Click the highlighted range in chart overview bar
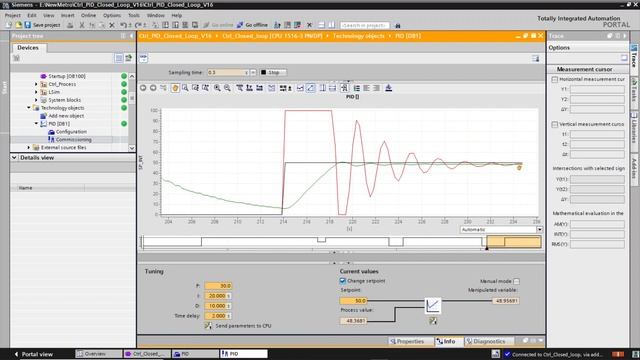The image size is (640, 360). pos(514,242)
